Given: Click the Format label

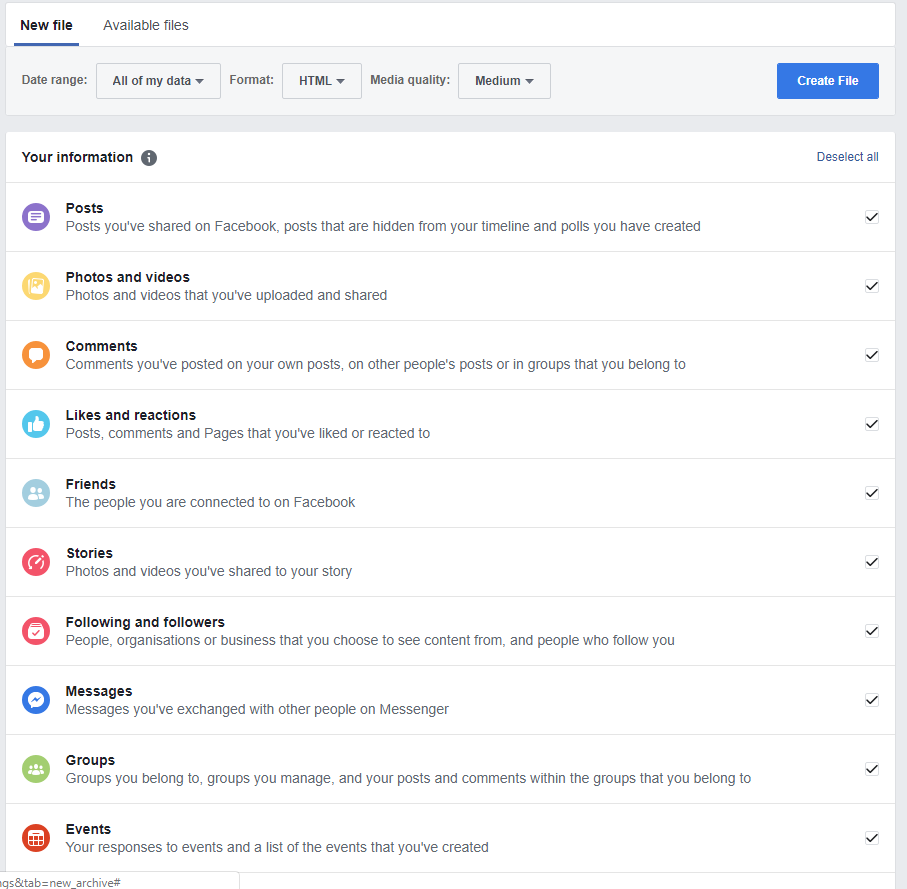Looking at the screenshot, I should tap(252, 80).
